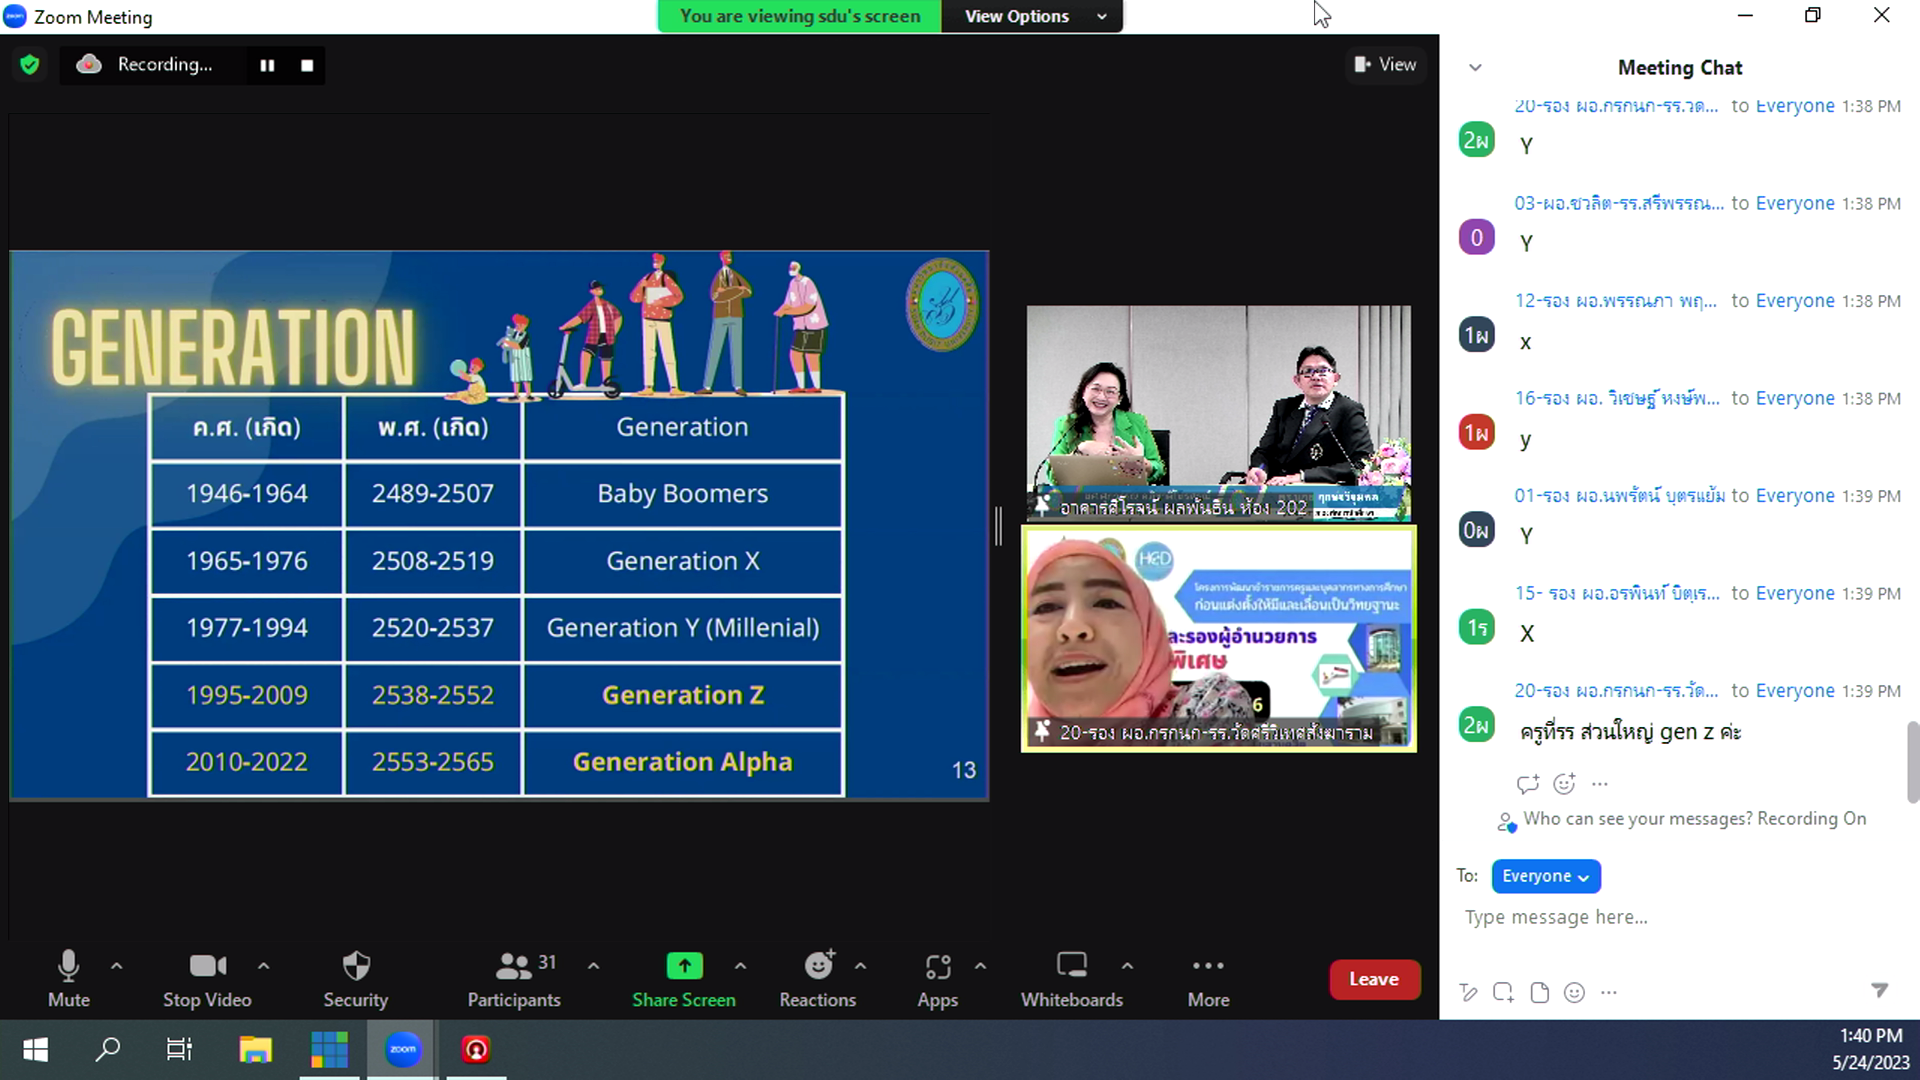Click the attach file icon in chat
1920x1080 pixels.
(1540, 992)
